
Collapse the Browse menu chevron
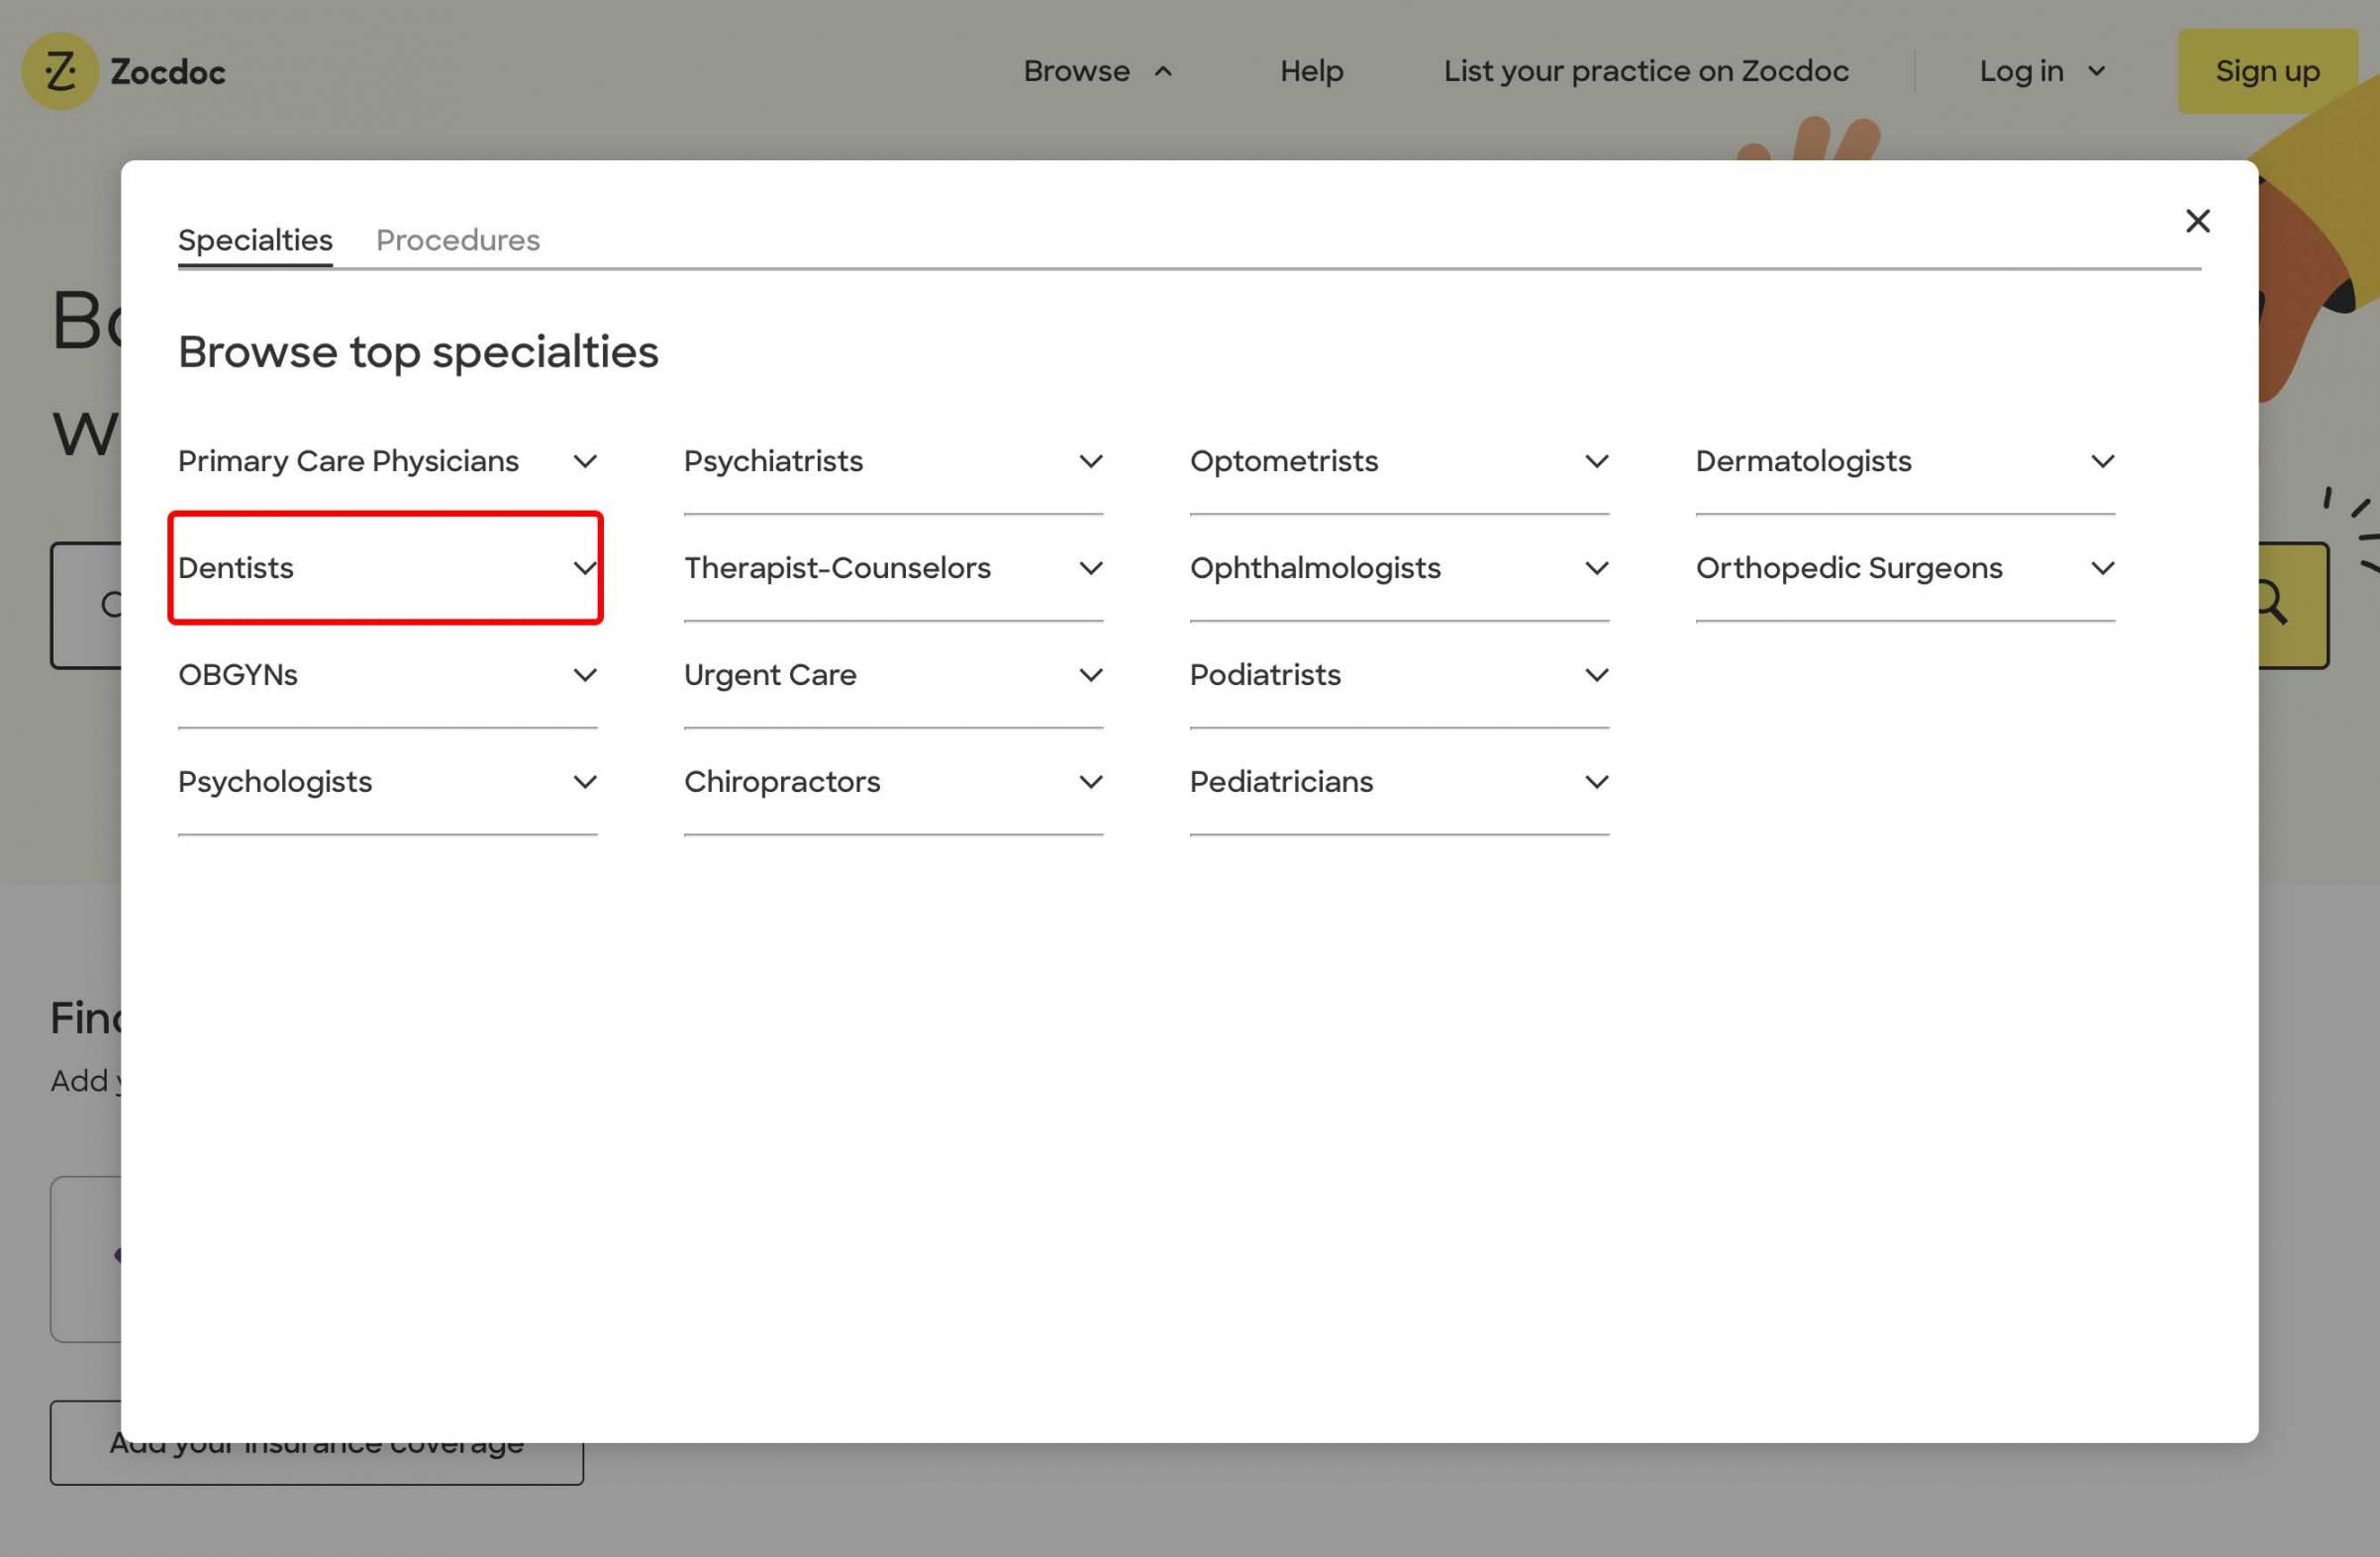1163,72
